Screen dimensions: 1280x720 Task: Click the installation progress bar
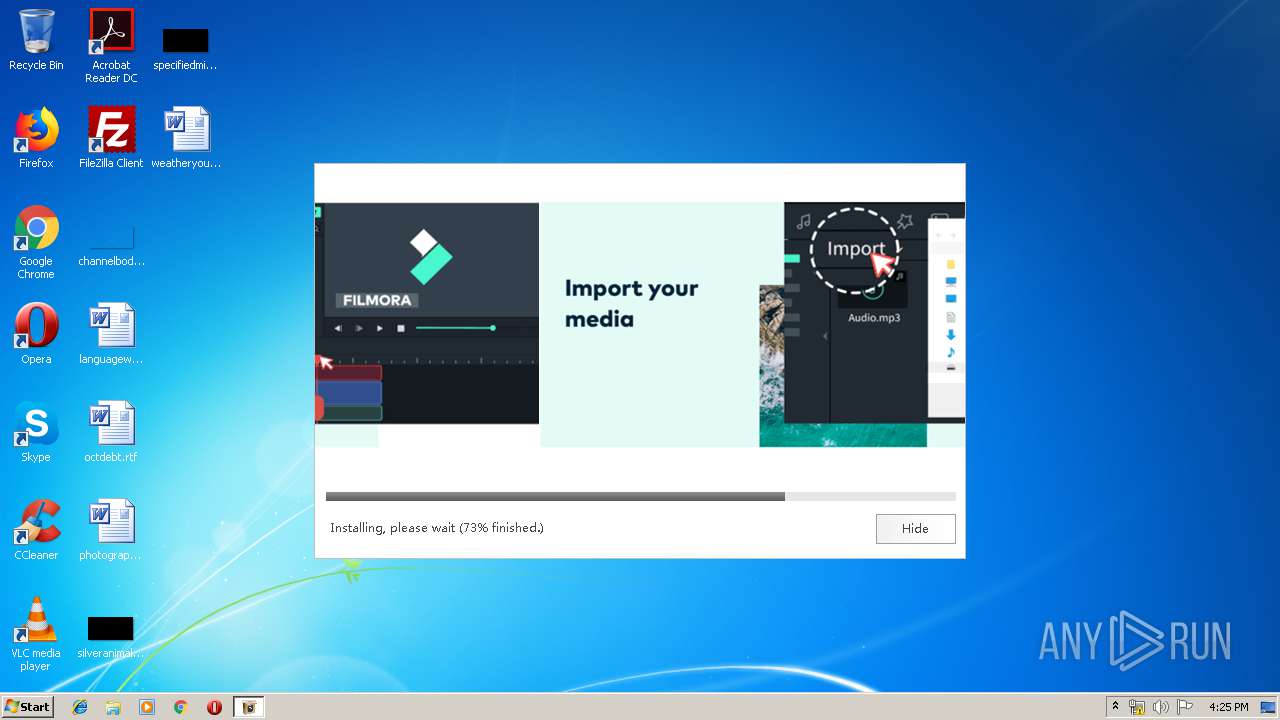click(640, 496)
